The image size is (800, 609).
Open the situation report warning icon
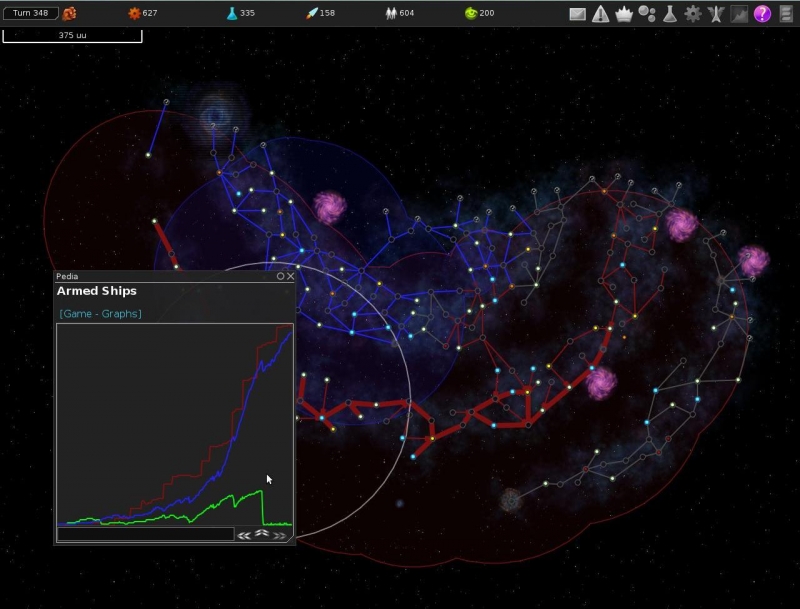tap(601, 14)
